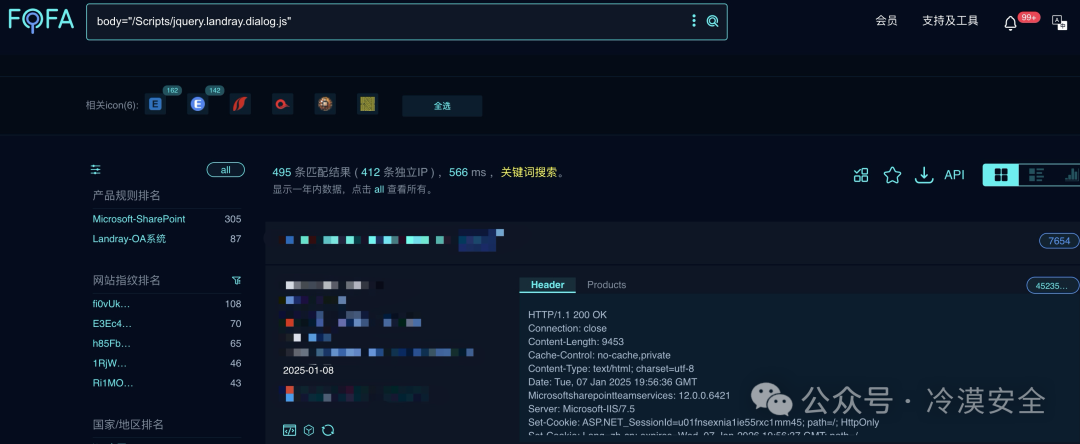Click the 产品规则排名 heading

click(127, 195)
